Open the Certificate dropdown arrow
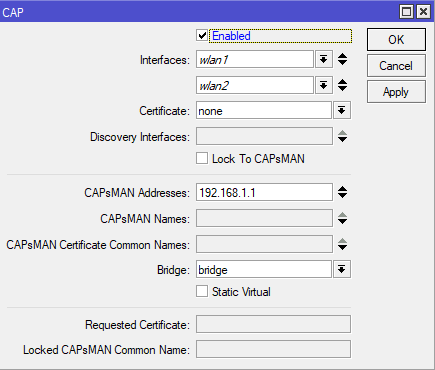The image size is (435, 370). [x=342, y=110]
